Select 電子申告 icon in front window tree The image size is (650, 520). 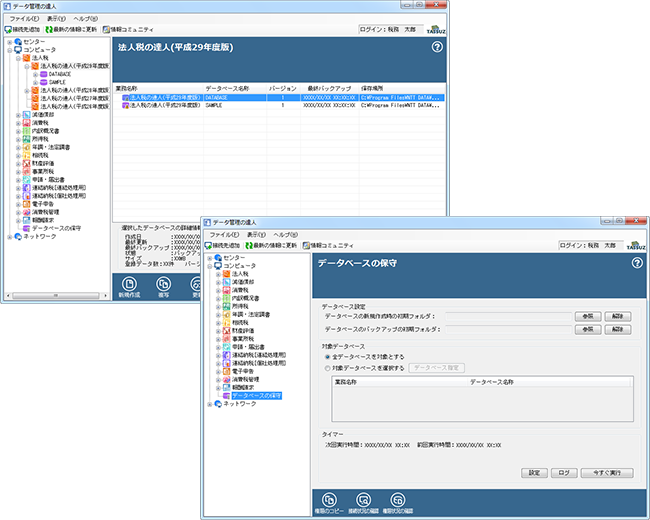point(226,371)
